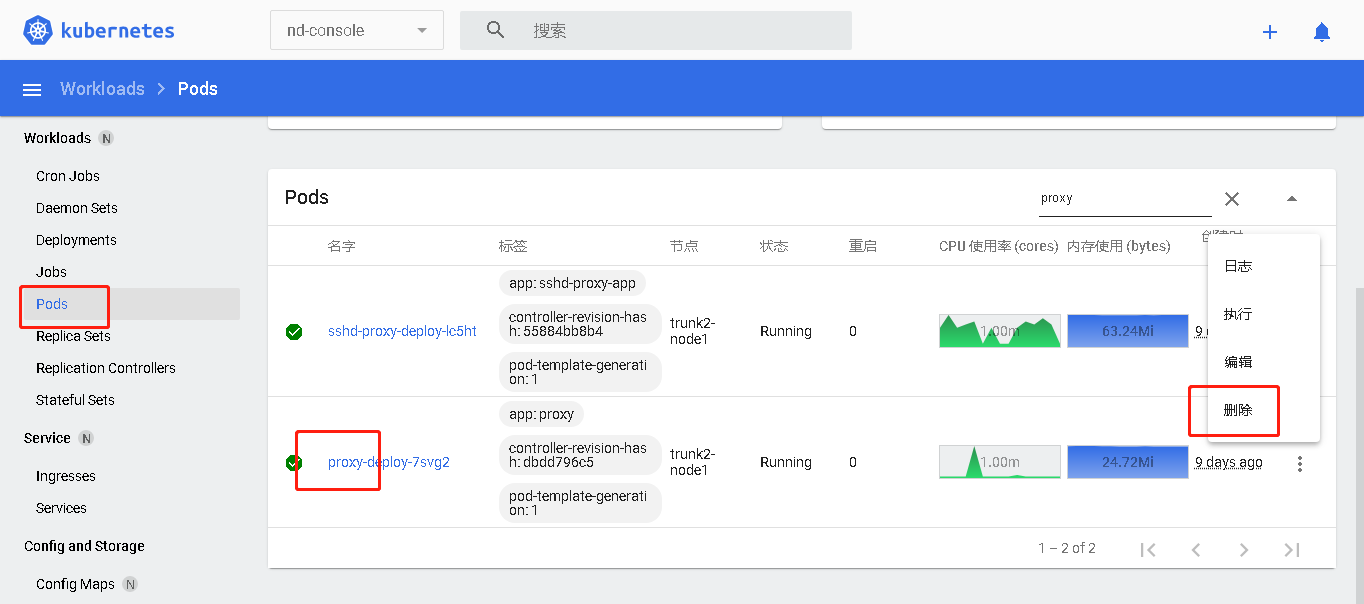Go to next page of pods
The image size is (1364, 604).
point(1244,549)
